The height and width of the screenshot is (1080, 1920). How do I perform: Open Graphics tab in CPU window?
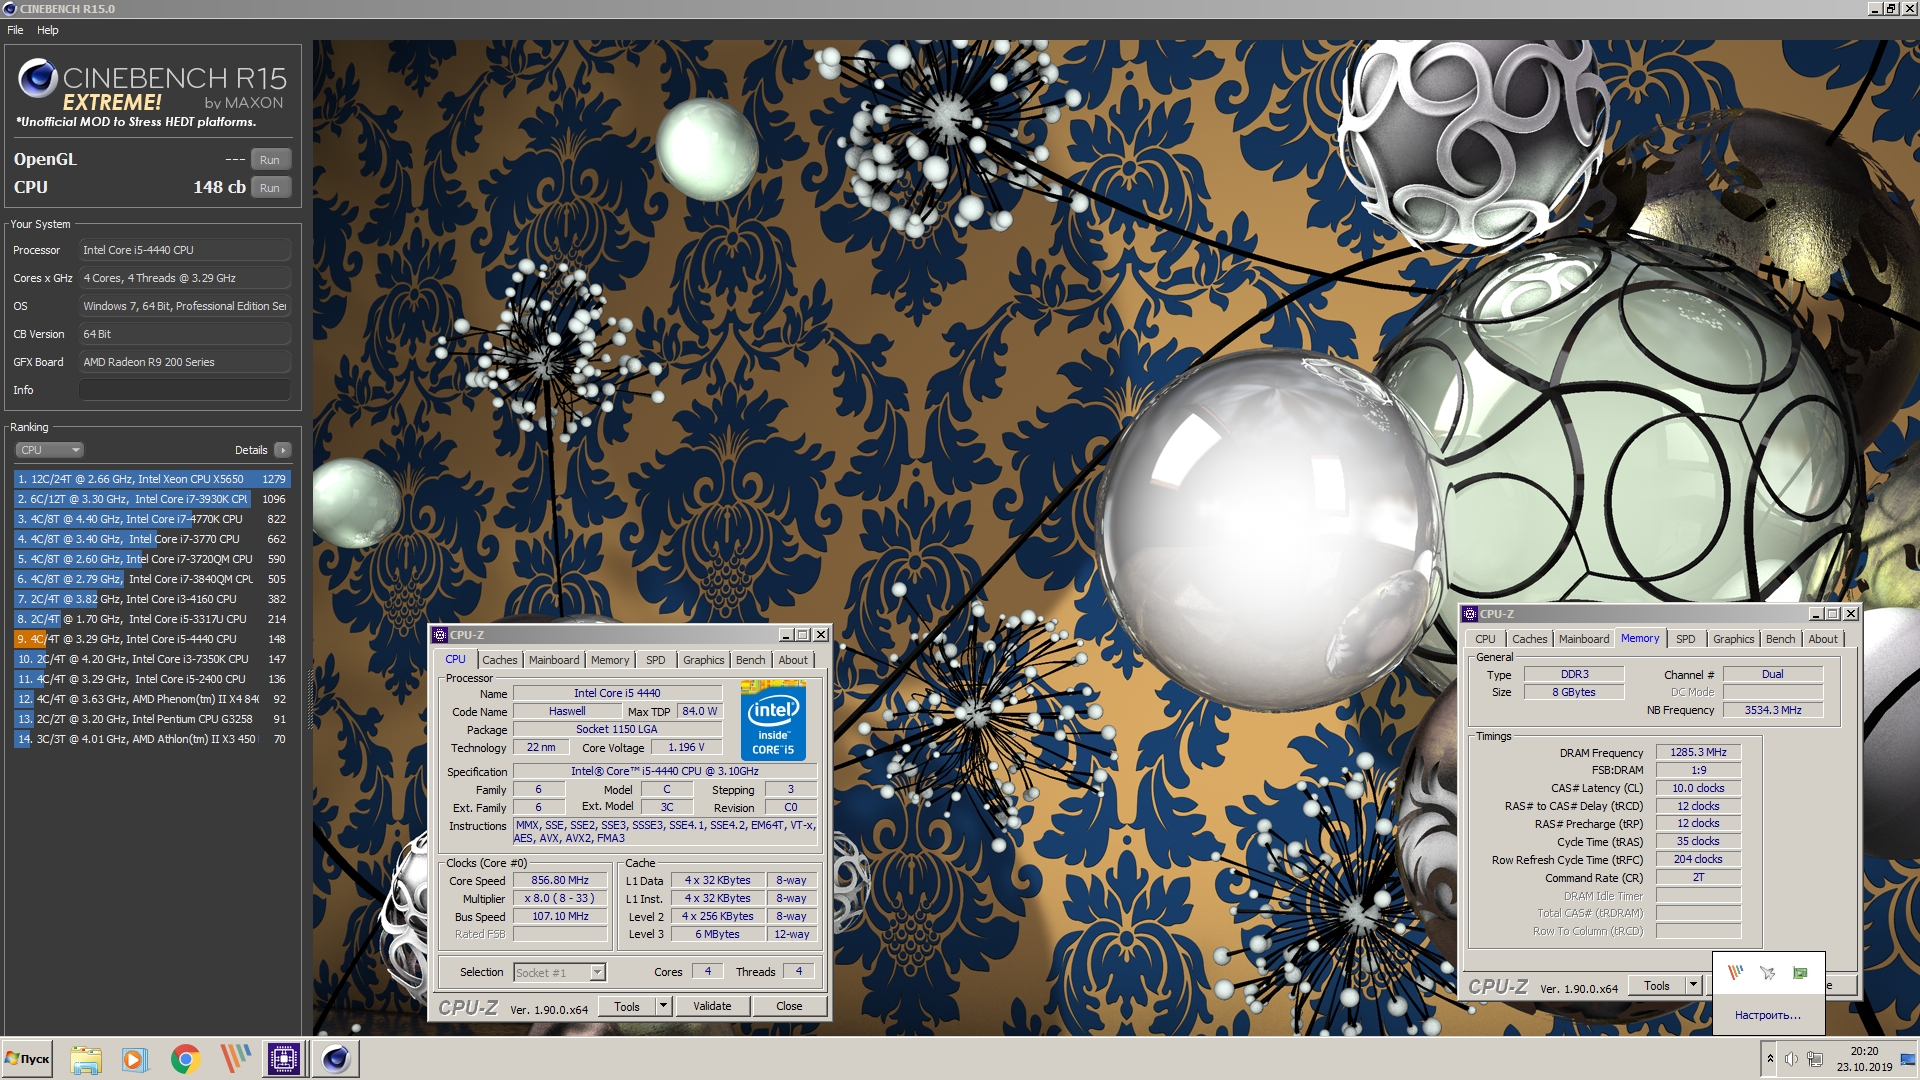point(704,660)
